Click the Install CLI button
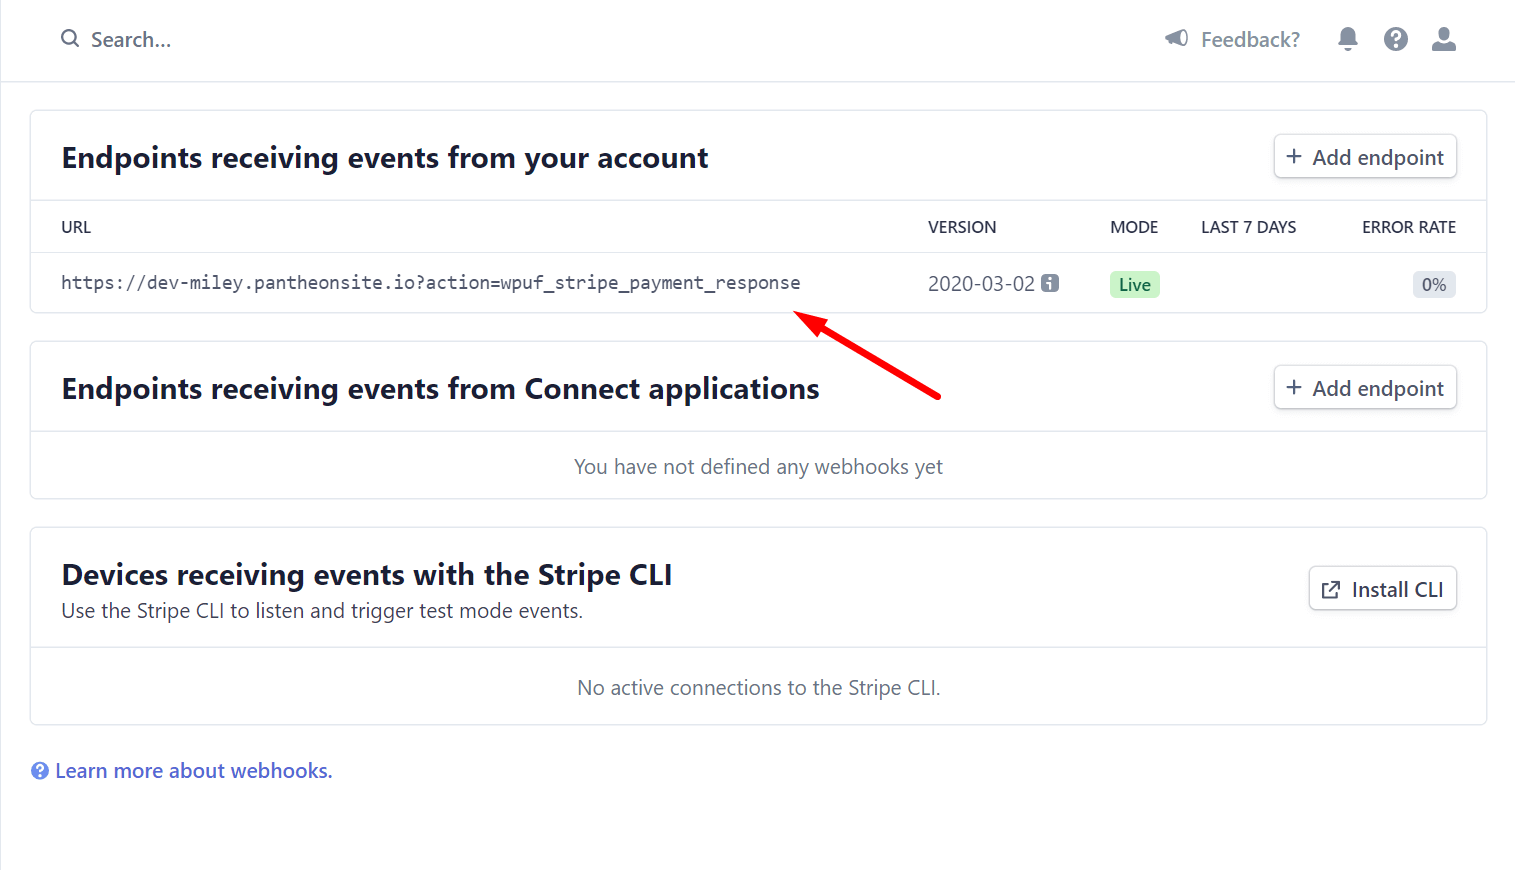 coord(1383,589)
